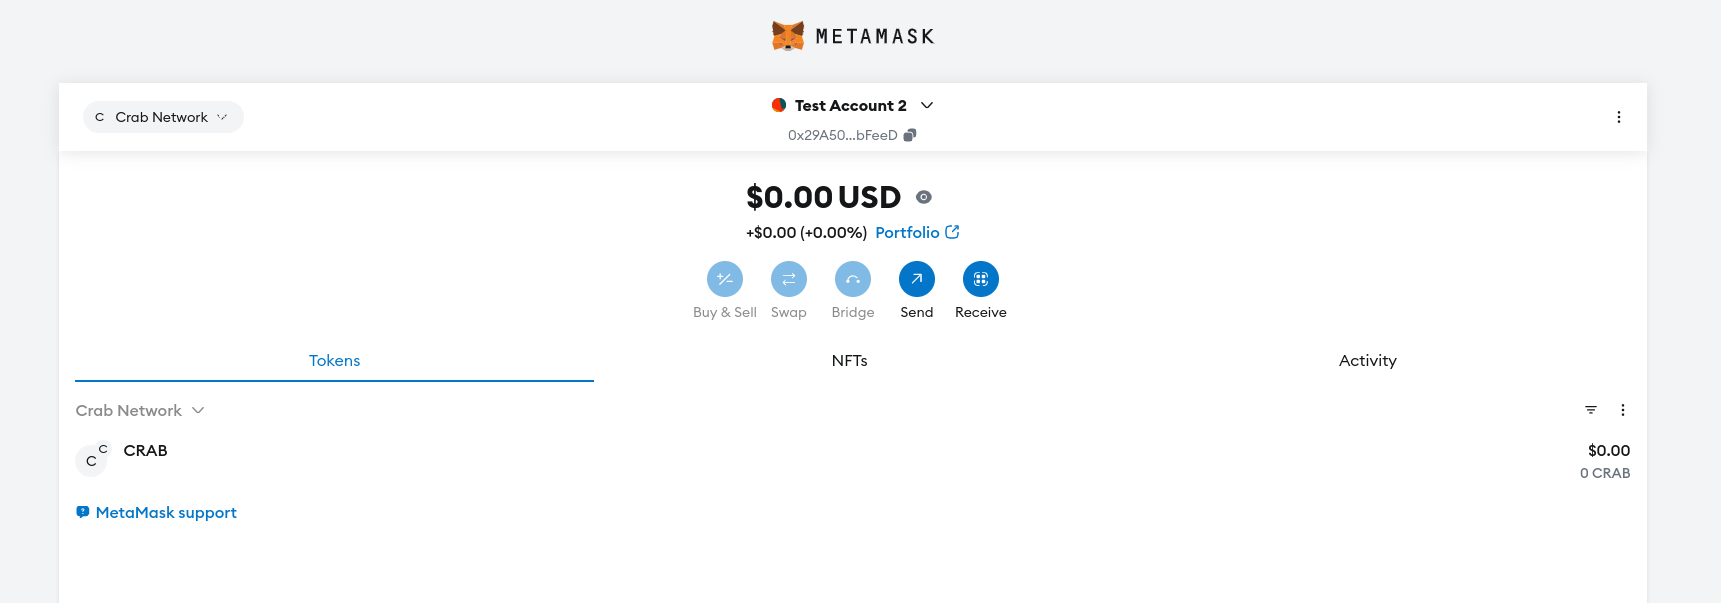Viewport: 1721px width, 603px height.
Task: Select the Tokens tab
Action: 334,361
